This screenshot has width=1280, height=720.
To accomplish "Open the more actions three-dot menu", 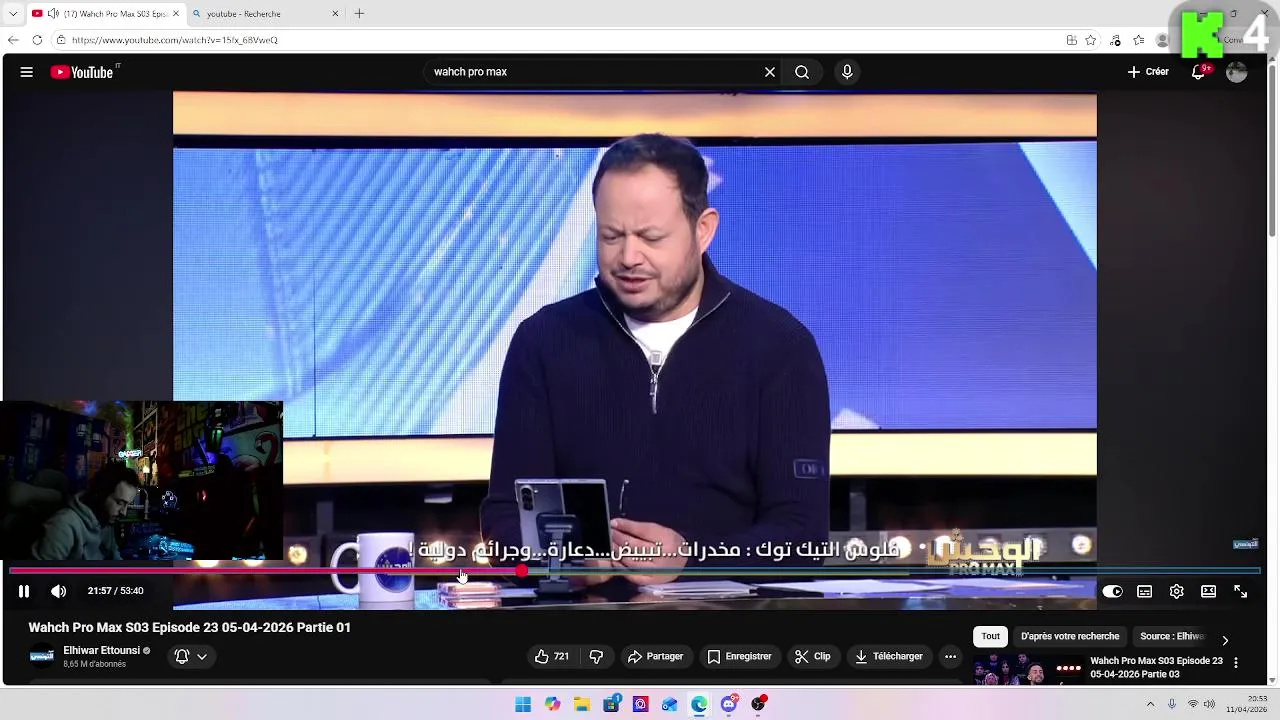I will [950, 656].
